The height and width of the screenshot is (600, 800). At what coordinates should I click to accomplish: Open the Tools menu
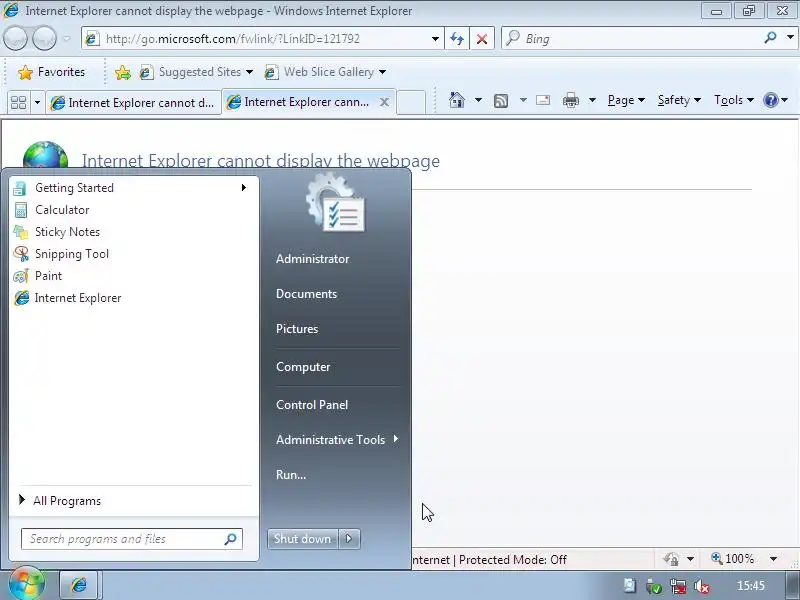click(733, 100)
